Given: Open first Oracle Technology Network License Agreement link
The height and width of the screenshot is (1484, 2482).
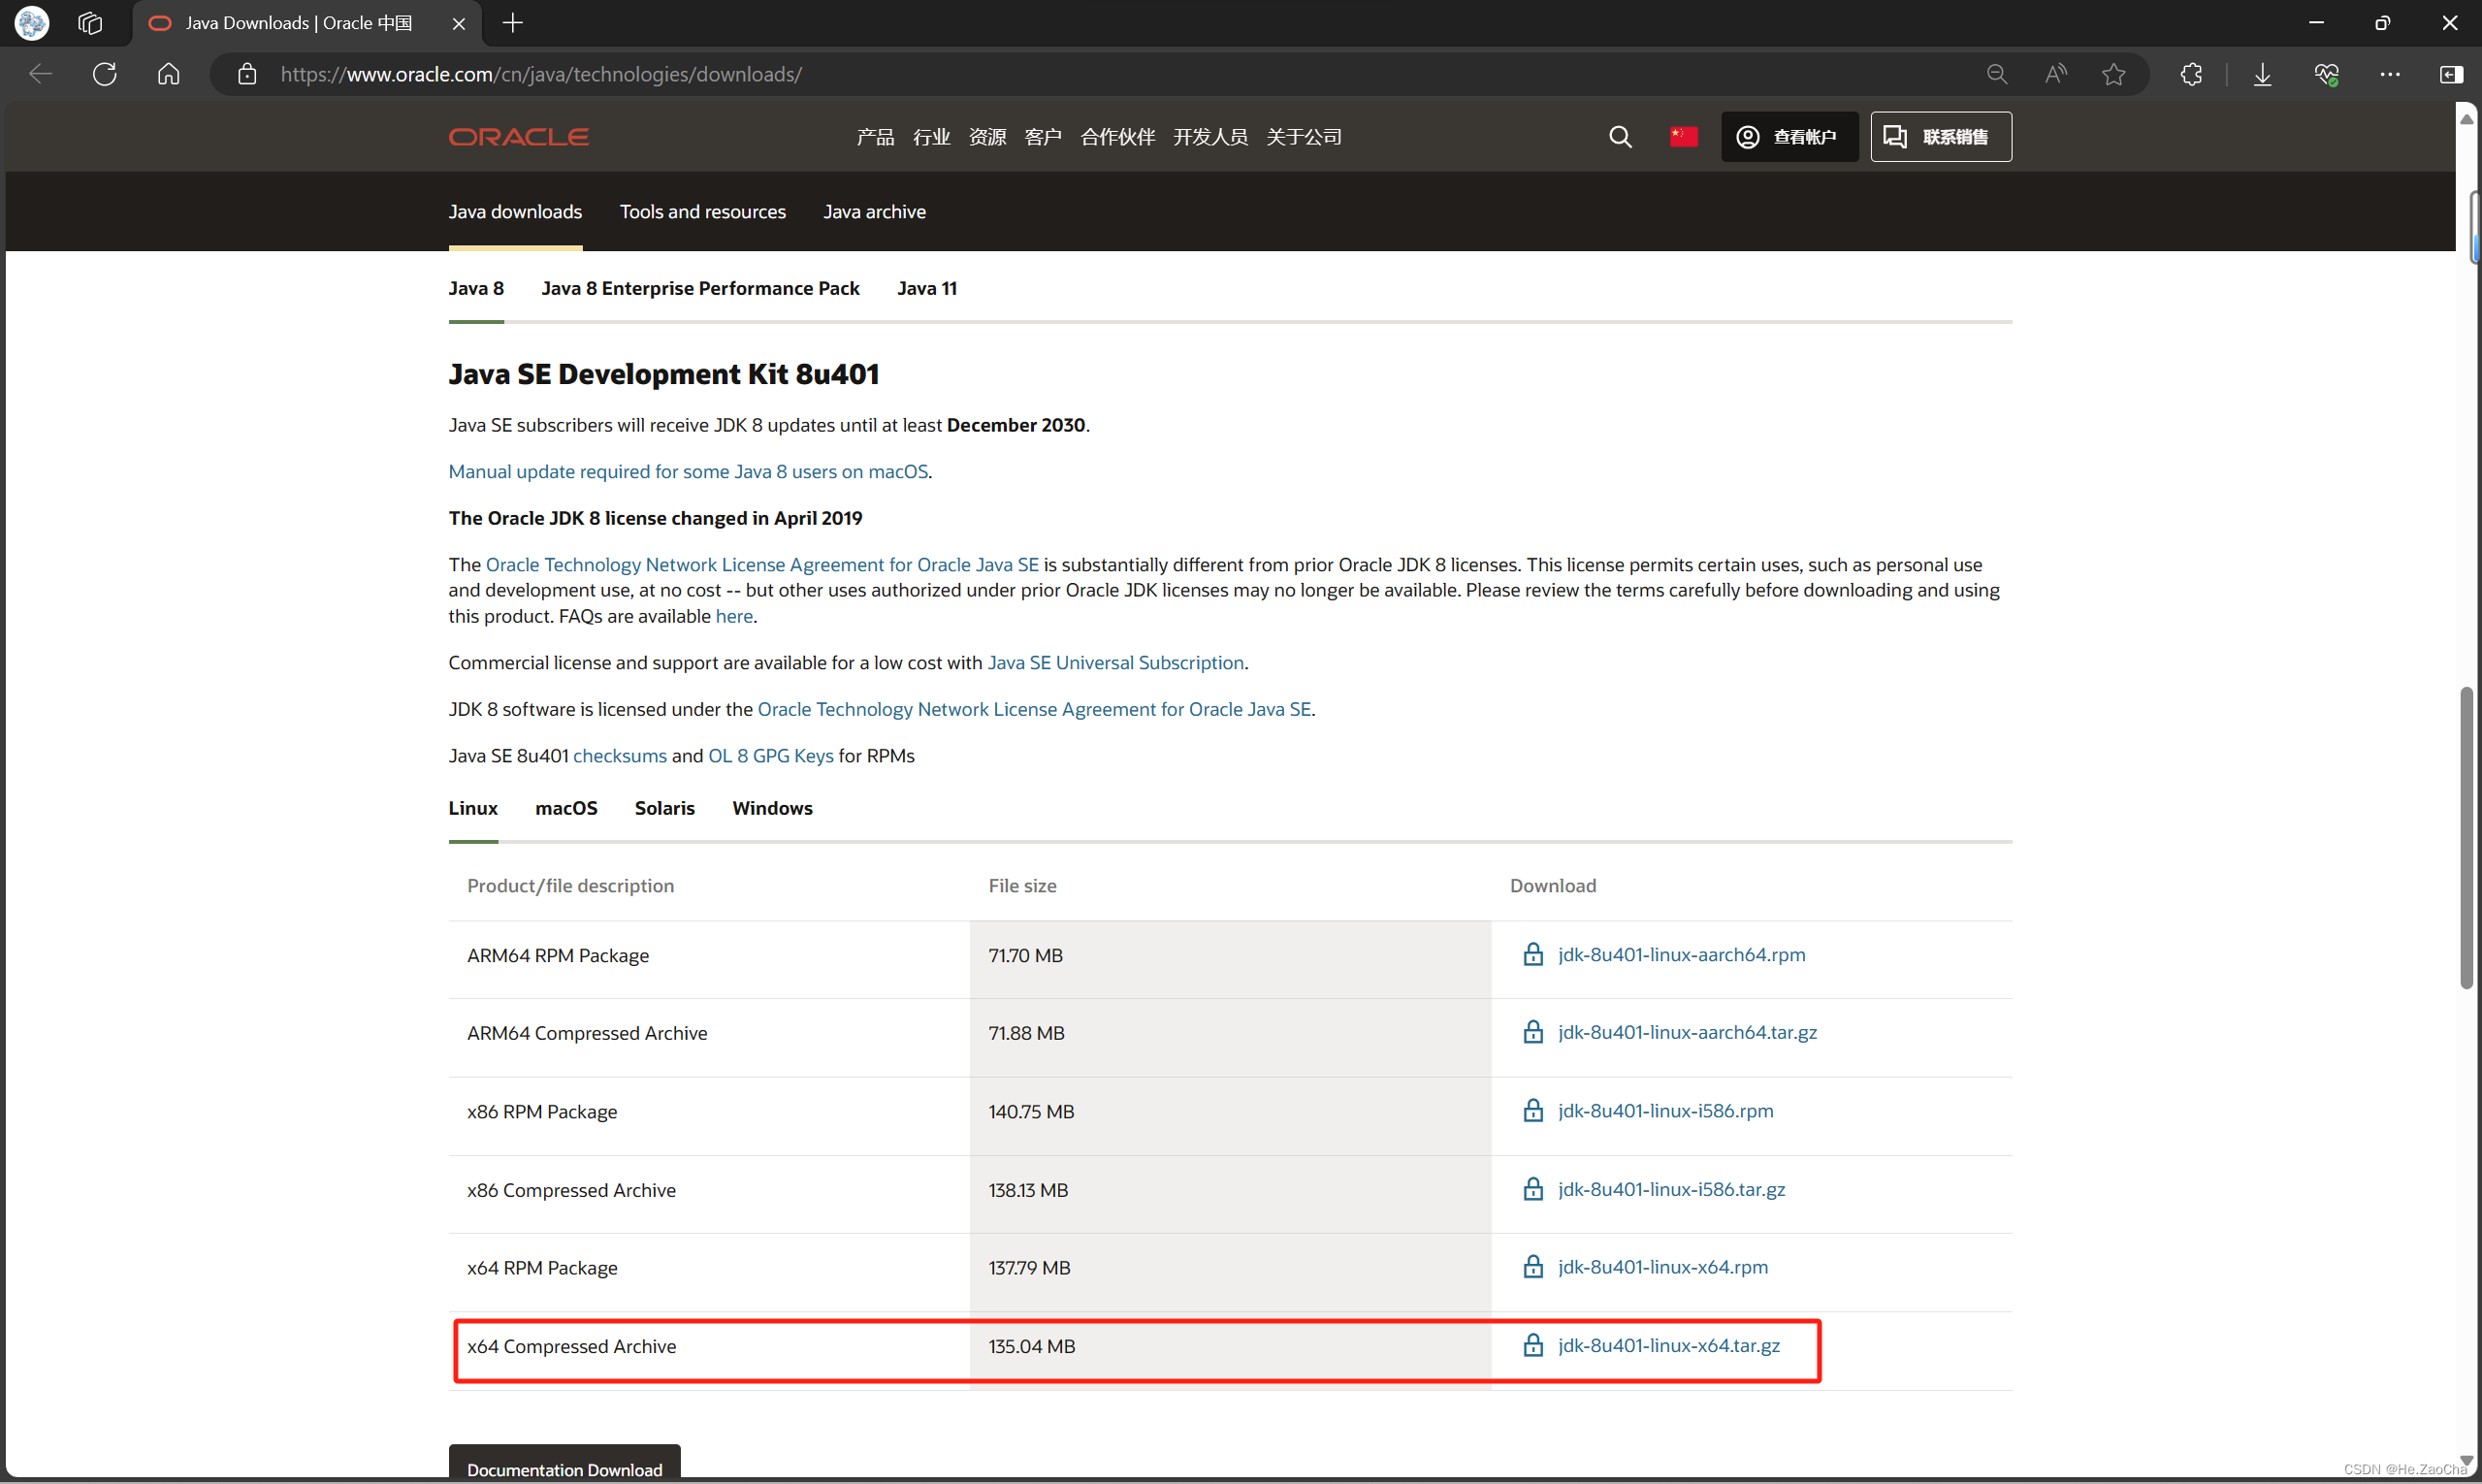Looking at the screenshot, I should pyautogui.click(x=762, y=564).
